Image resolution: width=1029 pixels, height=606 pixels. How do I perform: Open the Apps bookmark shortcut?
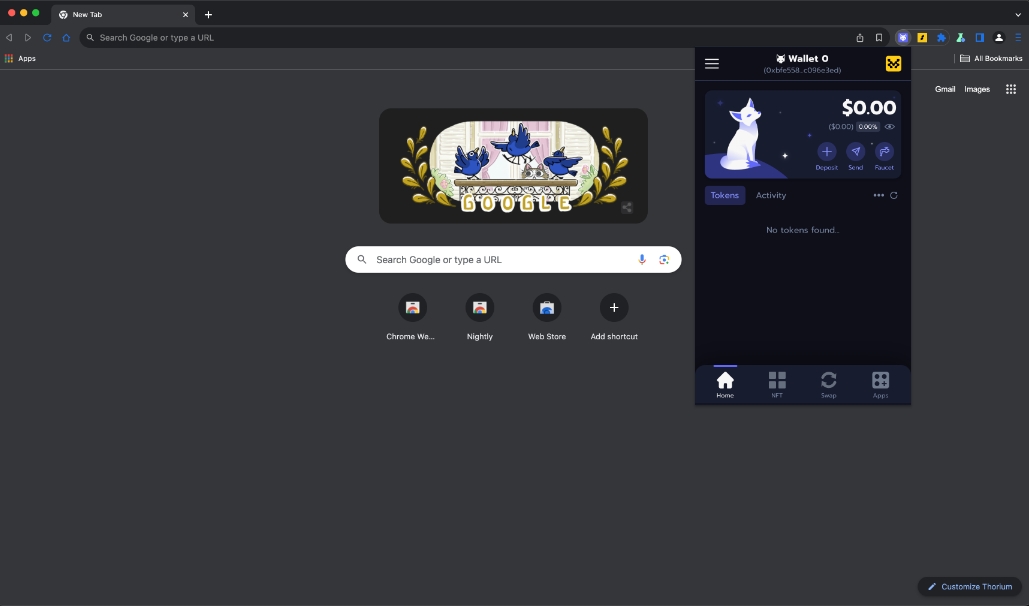(20, 58)
